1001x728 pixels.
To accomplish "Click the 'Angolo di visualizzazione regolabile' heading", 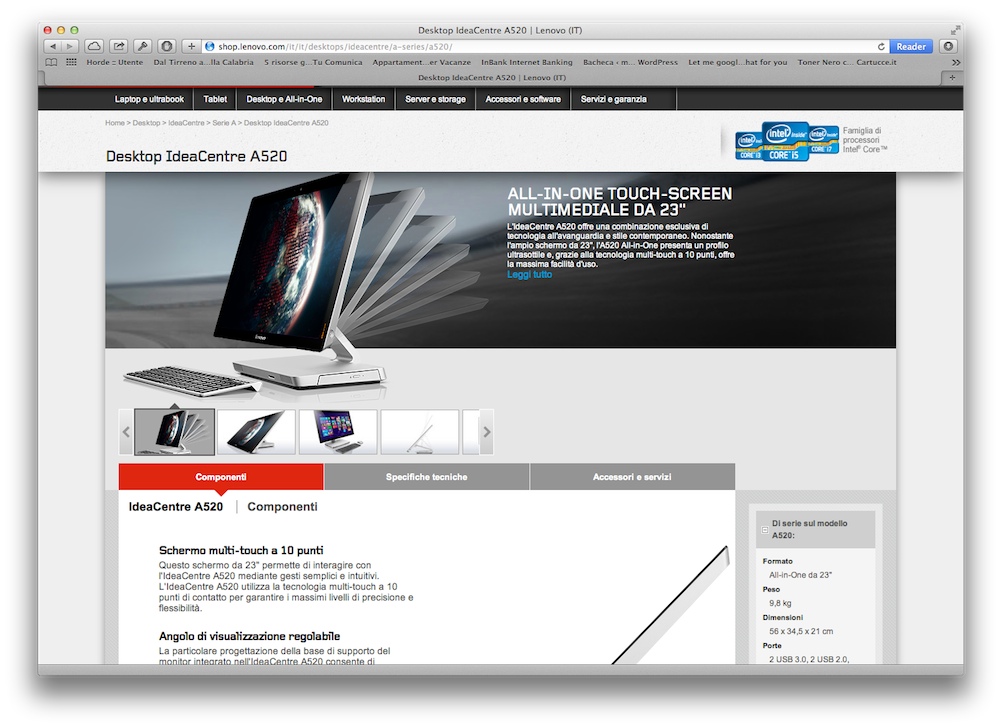I will 249,636.
